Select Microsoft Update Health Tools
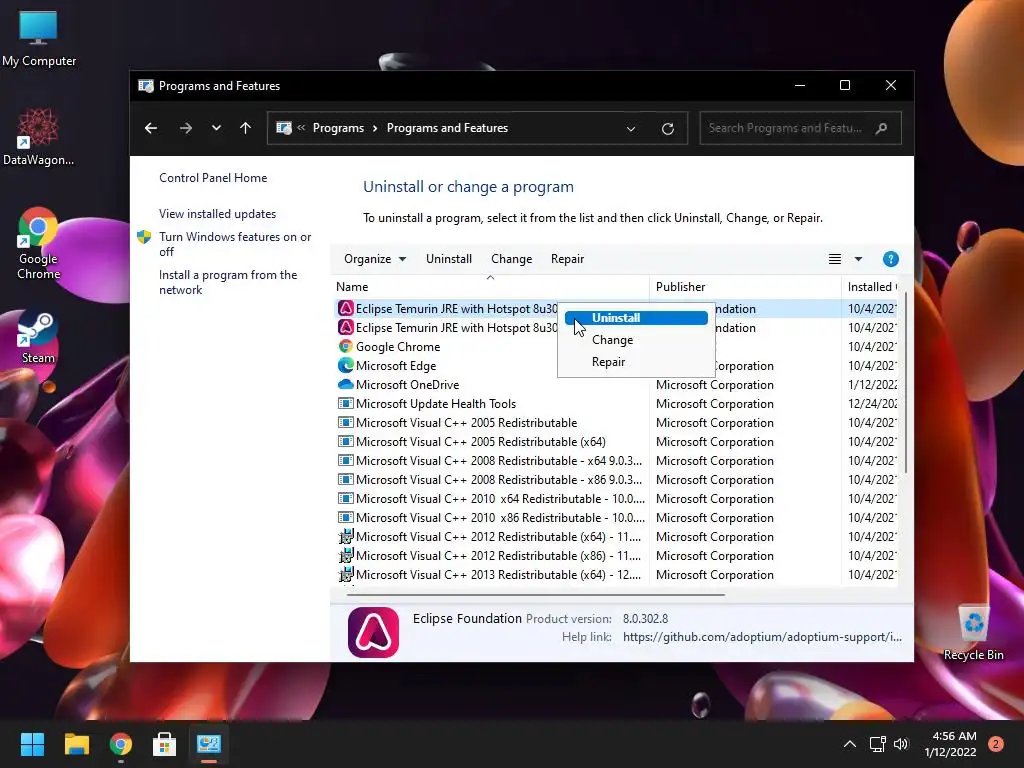Screen dimensions: 1024x768 tap(436, 404)
